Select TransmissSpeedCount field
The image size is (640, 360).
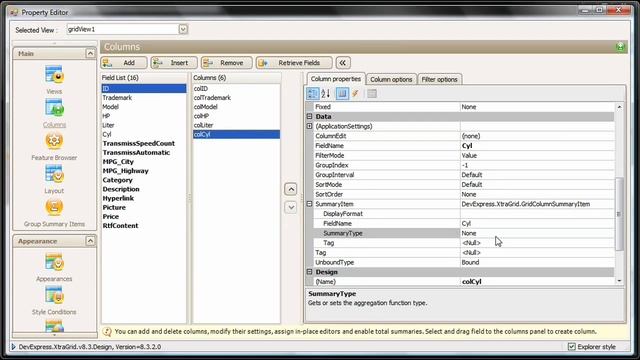(x=144, y=144)
